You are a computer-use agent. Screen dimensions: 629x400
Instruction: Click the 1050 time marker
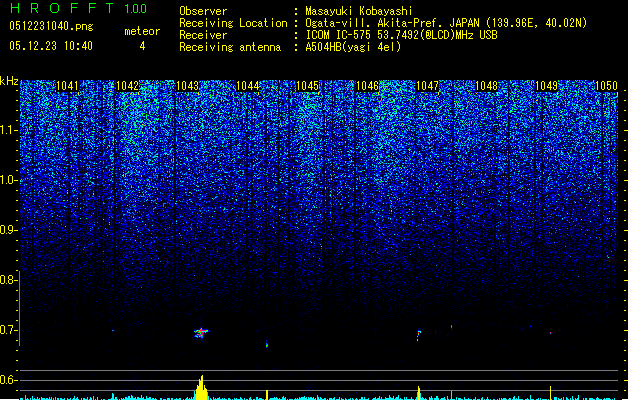click(x=606, y=86)
